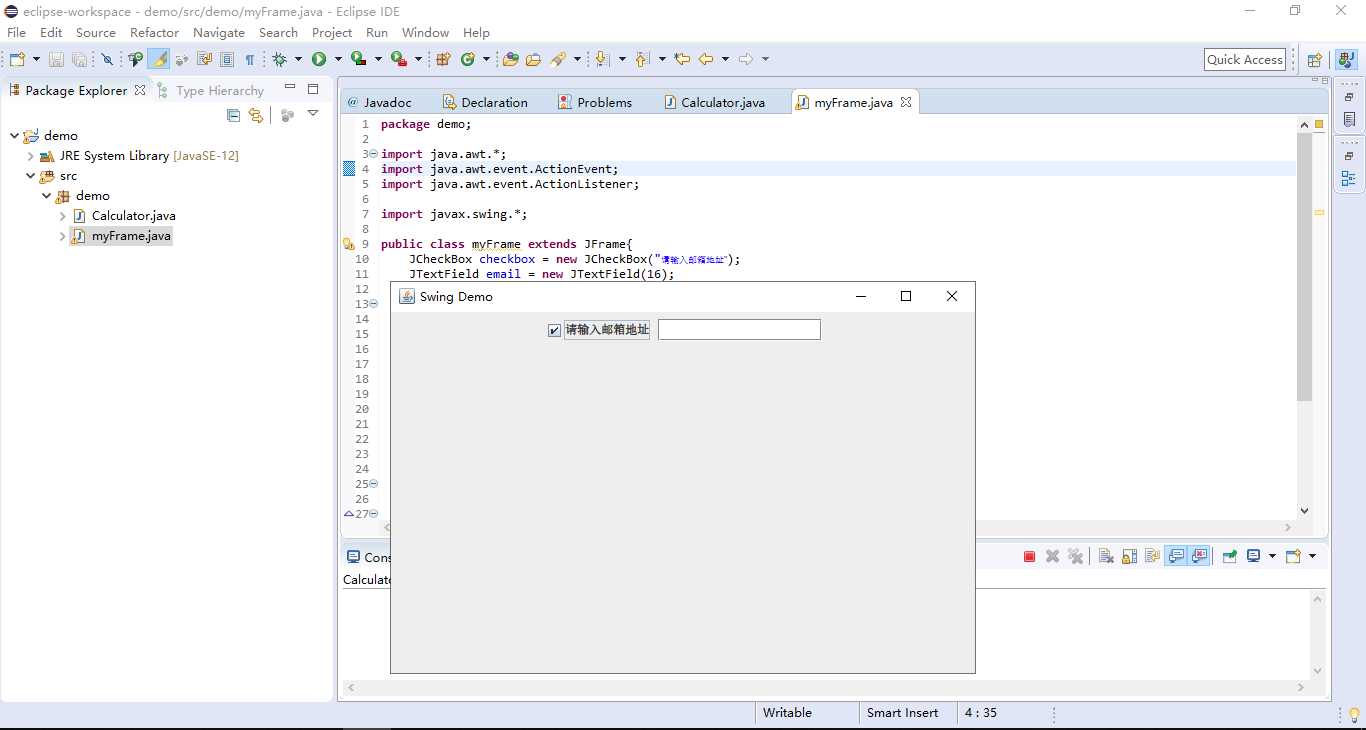Click Collapse All in Package Explorer
Viewport: 1366px width, 730px height.
coord(233,115)
